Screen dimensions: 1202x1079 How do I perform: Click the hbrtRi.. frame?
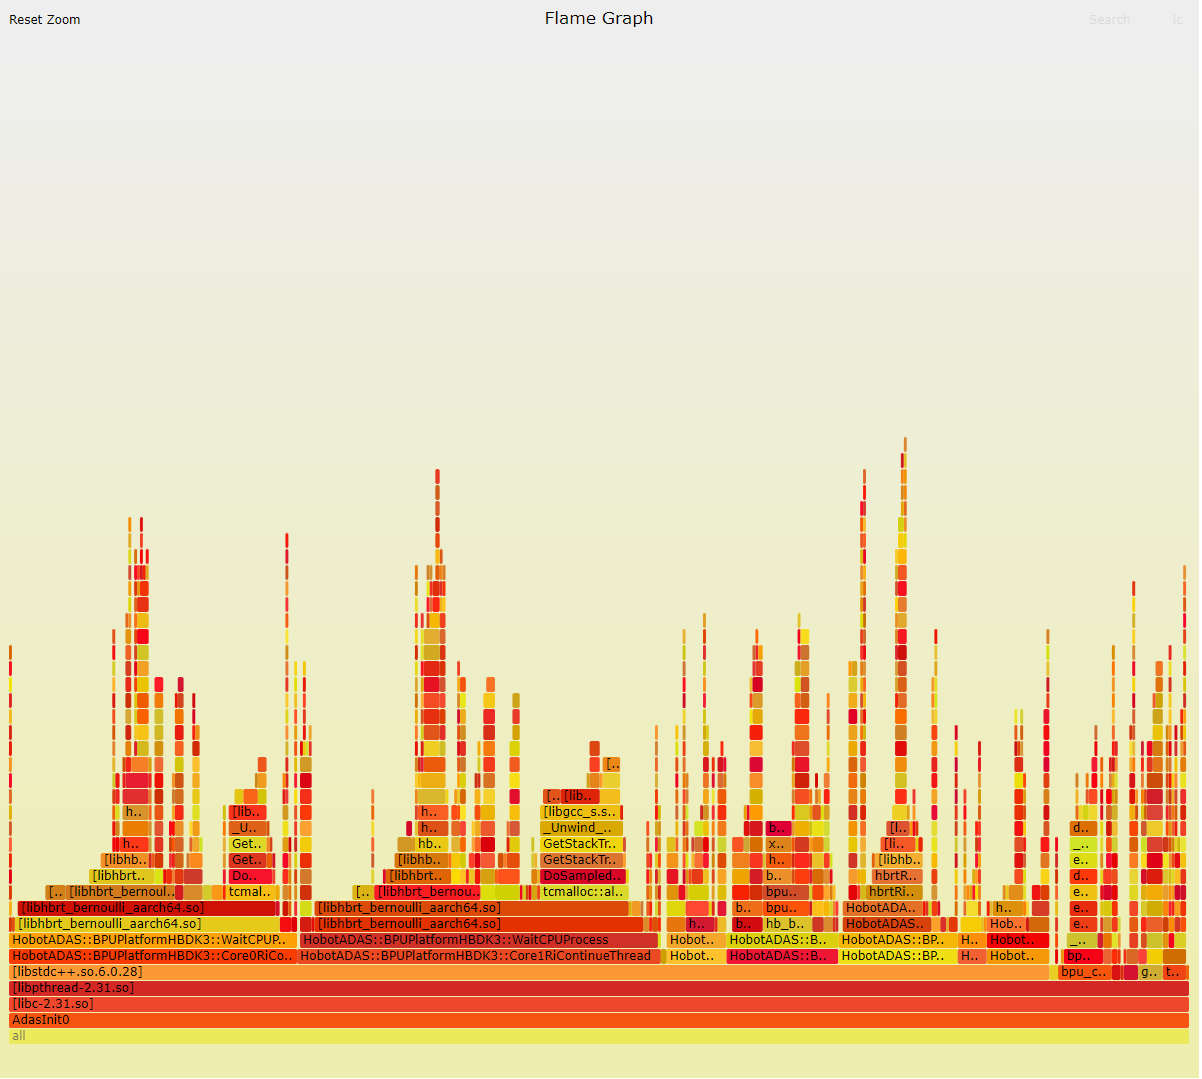pyautogui.click(x=892, y=892)
